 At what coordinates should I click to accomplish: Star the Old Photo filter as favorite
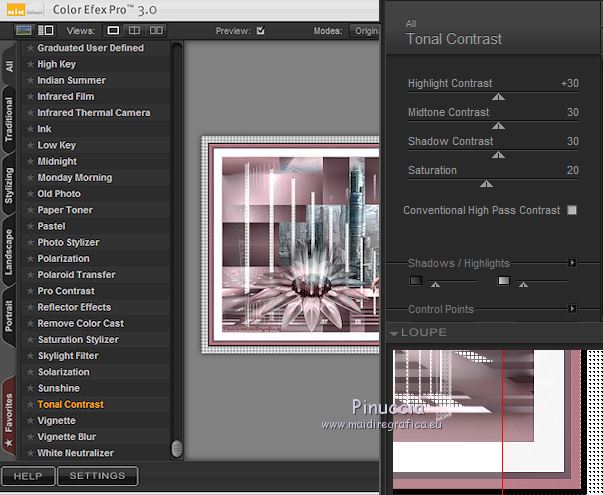30,194
